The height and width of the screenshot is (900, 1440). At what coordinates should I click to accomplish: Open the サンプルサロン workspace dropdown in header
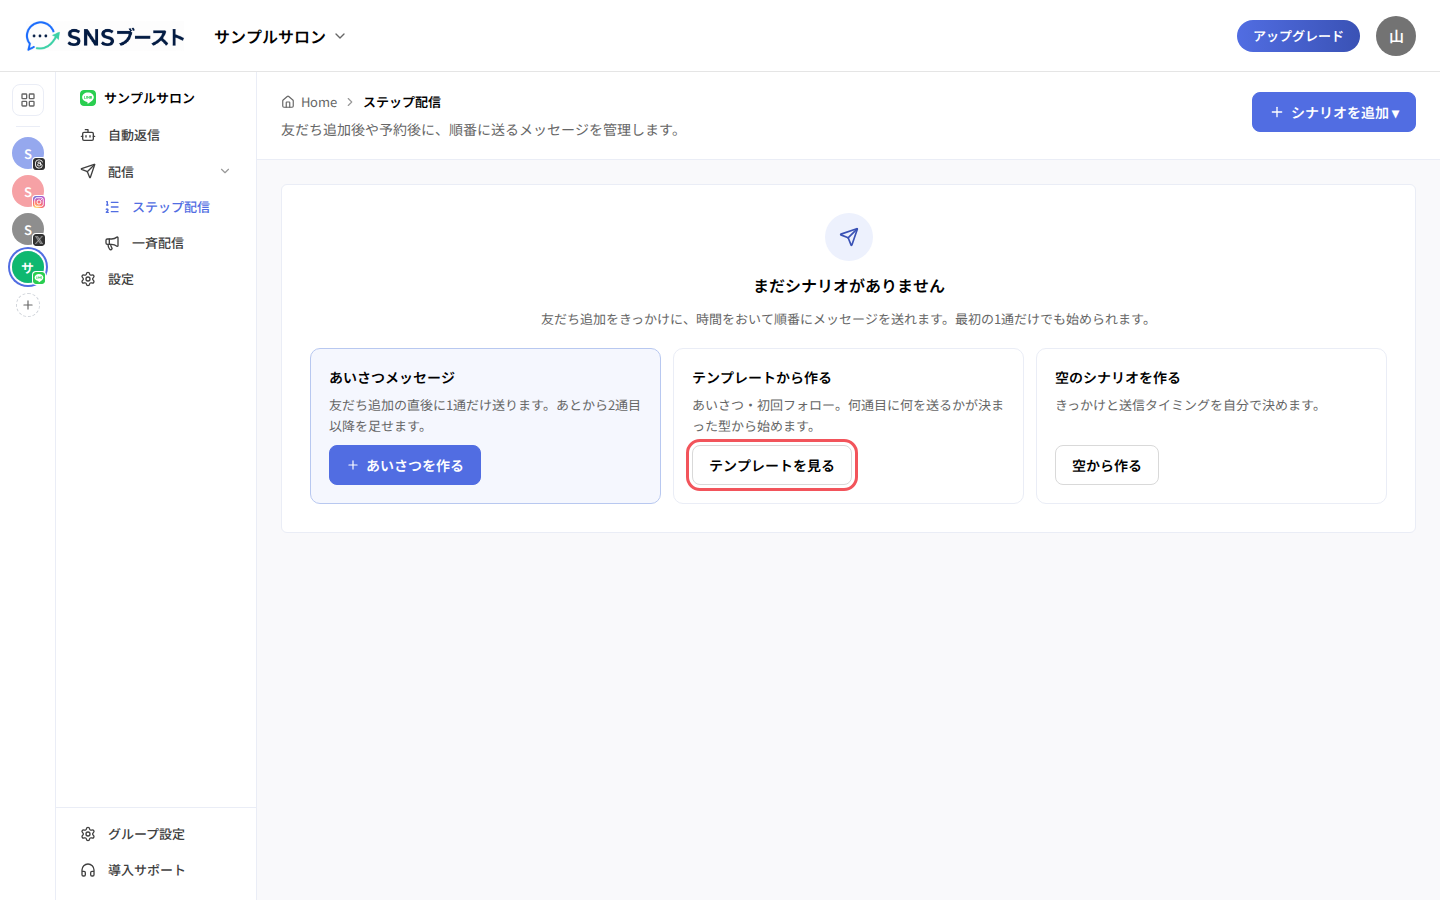(280, 36)
